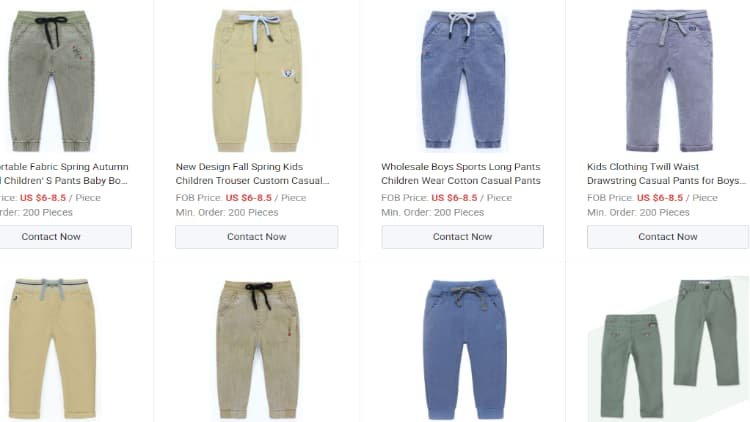Click Contact Now for Kids Clothing Twill Waist pants
This screenshot has height=422, width=750.
point(668,237)
